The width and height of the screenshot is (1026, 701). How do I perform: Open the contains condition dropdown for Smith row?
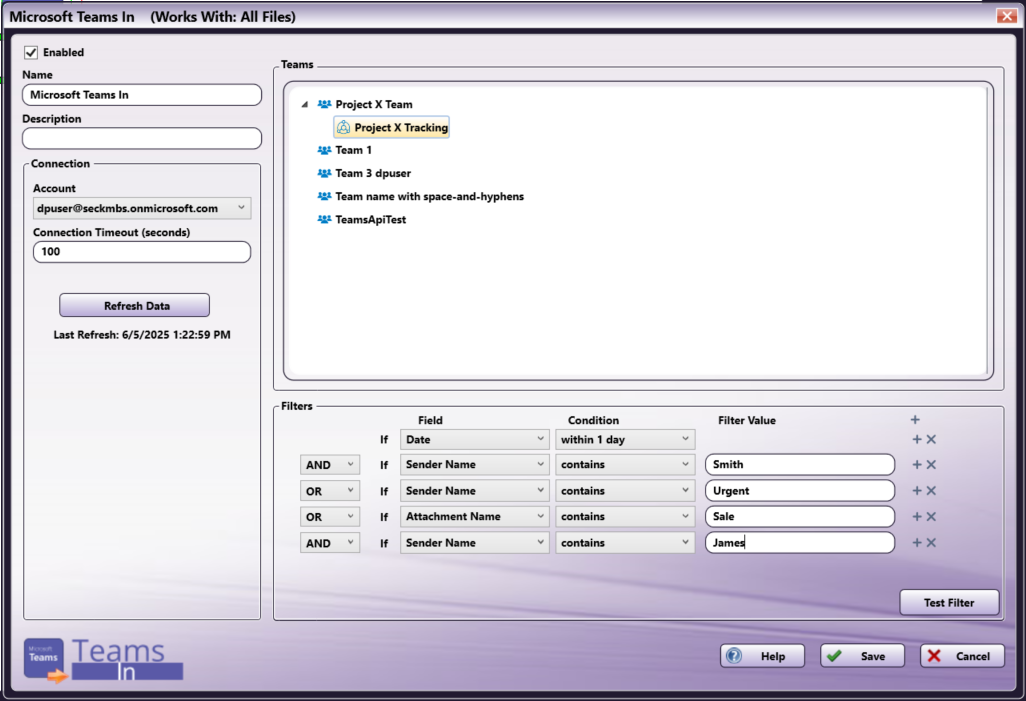coord(625,465)
